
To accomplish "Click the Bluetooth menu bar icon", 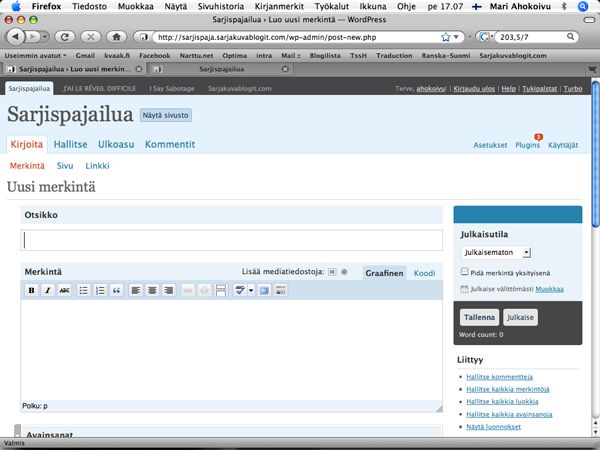I will (564, 6).
